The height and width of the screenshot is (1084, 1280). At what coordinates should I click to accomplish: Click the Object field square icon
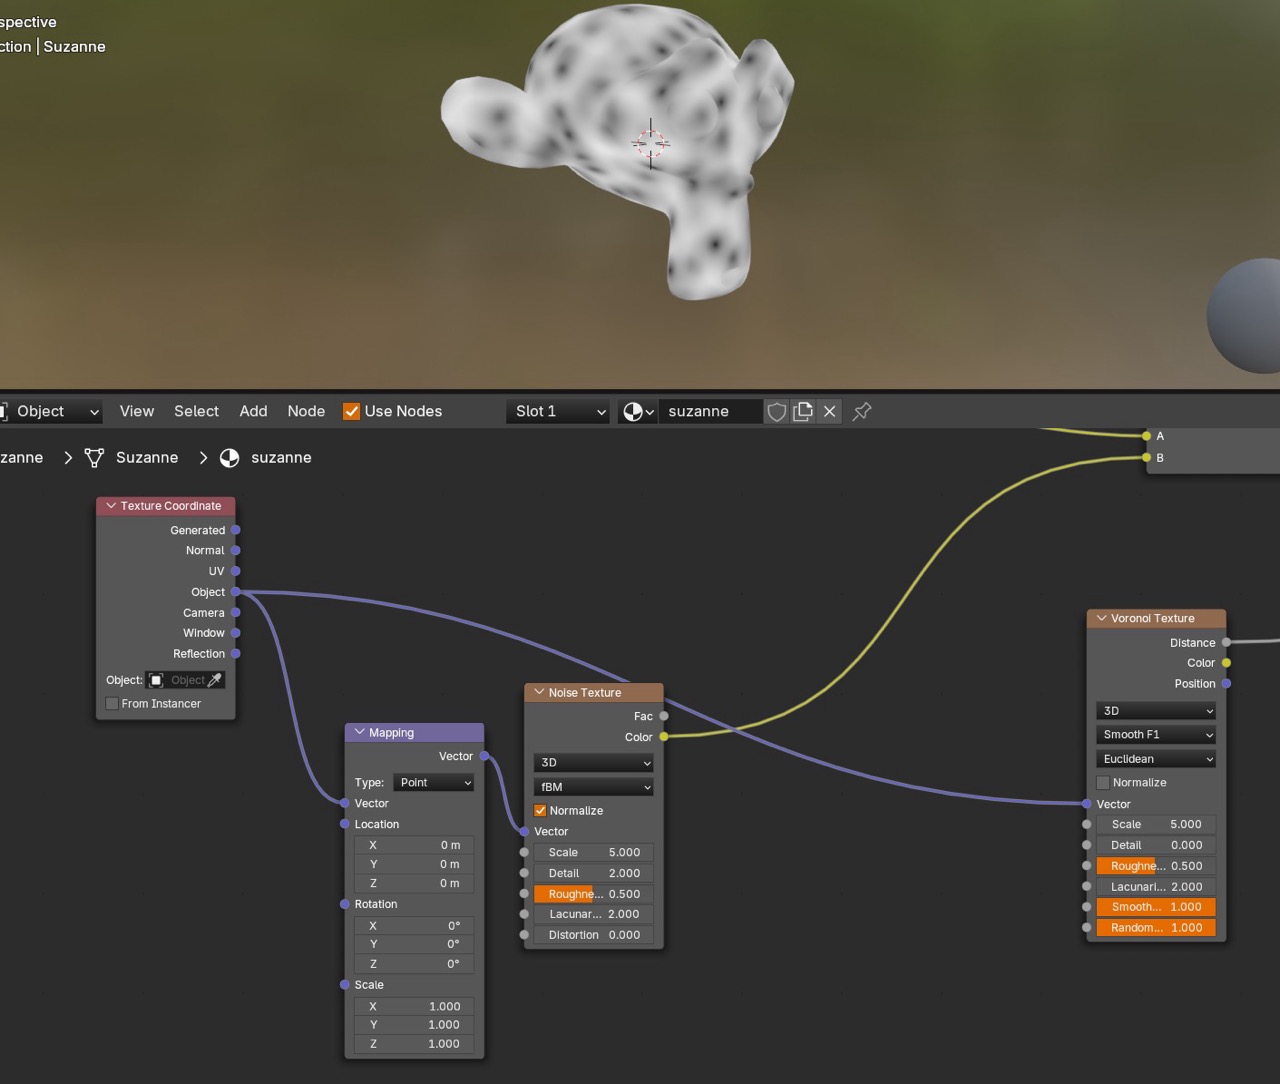156,680
